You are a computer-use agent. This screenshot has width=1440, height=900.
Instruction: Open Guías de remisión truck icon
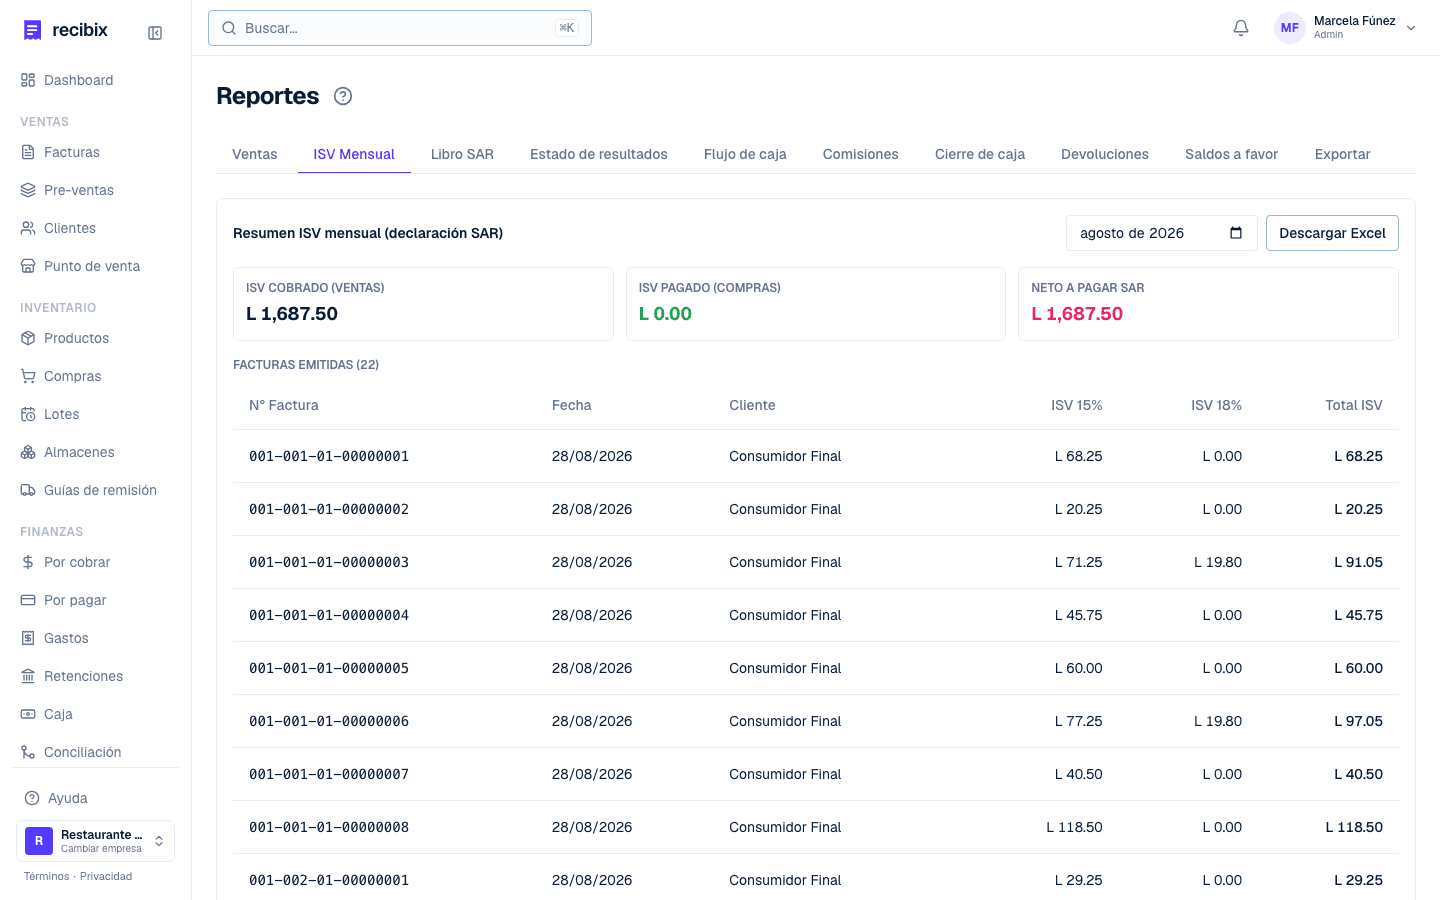pyautogui.click(x=28, y=490)
